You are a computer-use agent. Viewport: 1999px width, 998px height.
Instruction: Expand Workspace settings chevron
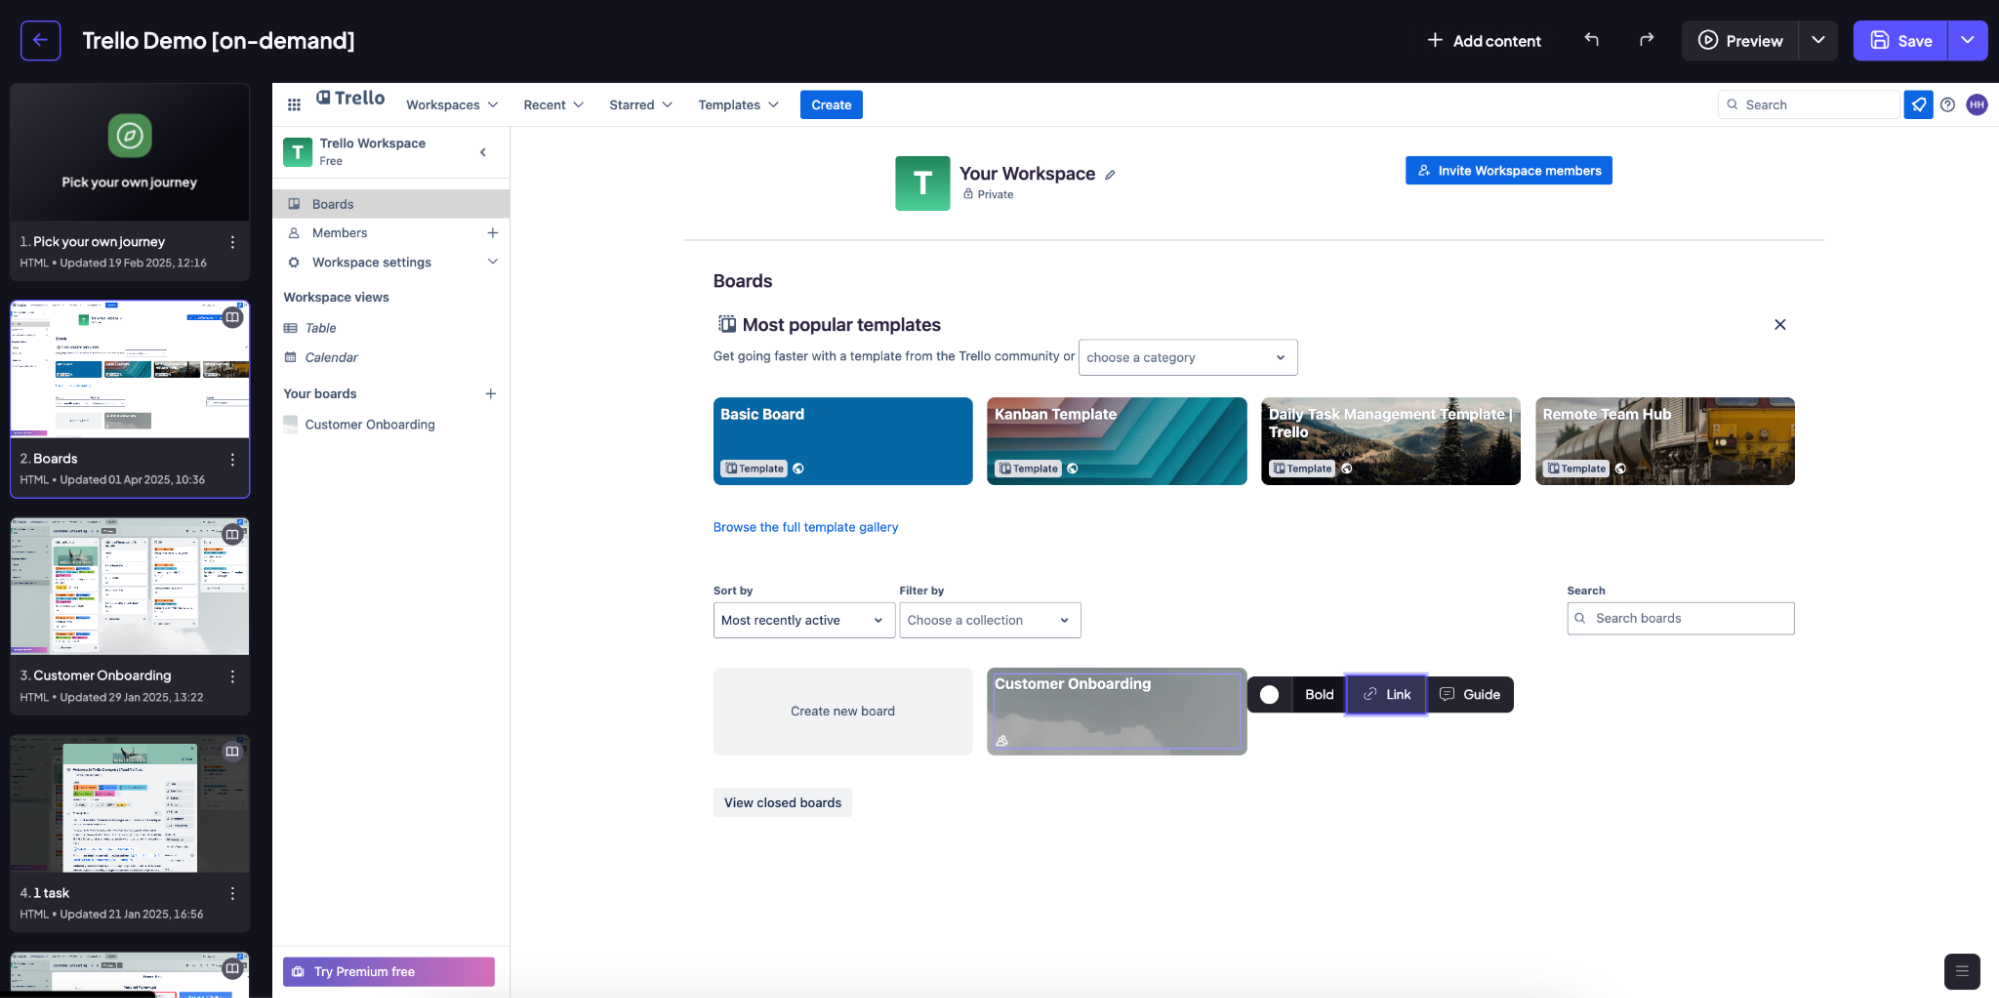coord(492,262)
